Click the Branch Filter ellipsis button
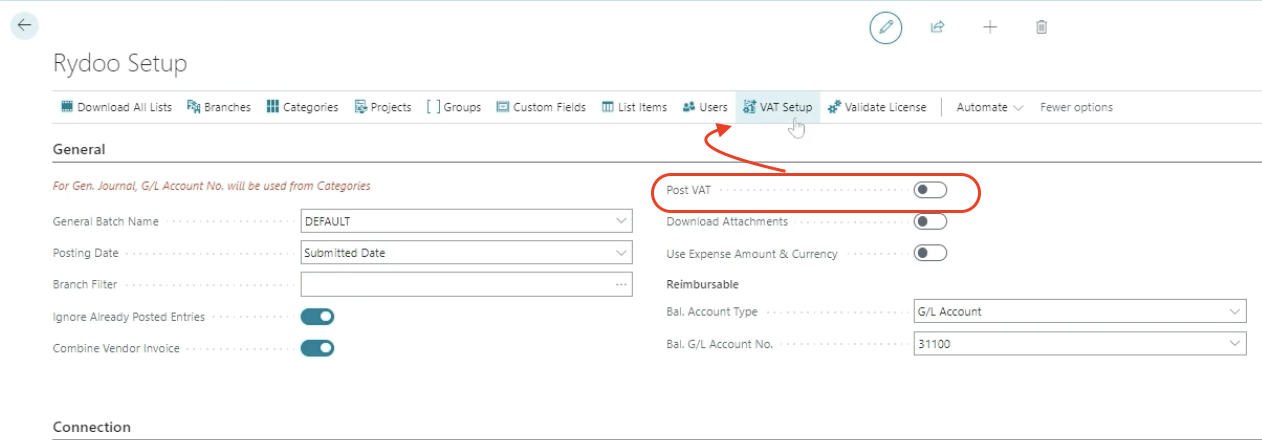The height and width of the screenshot is (440, 1262). point(622,285)
